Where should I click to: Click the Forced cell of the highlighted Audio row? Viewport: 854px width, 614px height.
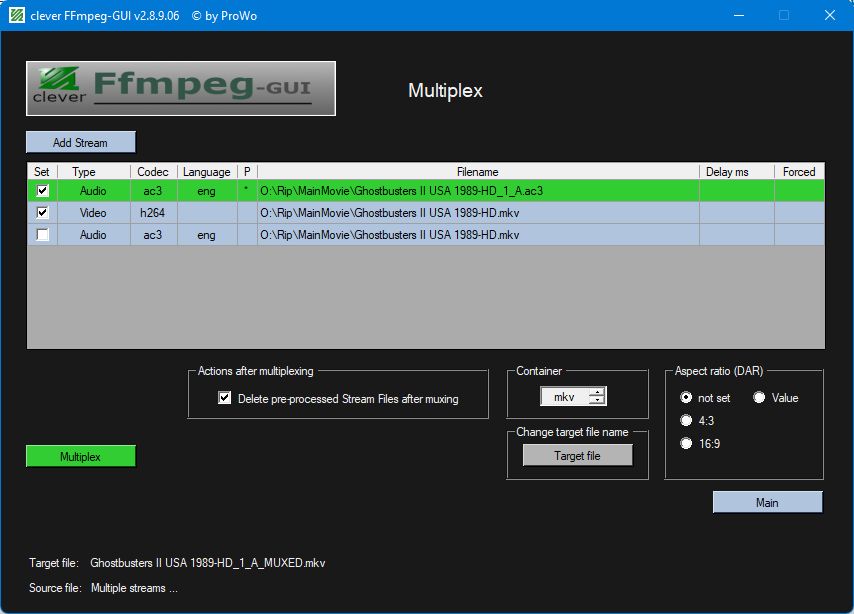pyautogui.click(x=799, y=191)
